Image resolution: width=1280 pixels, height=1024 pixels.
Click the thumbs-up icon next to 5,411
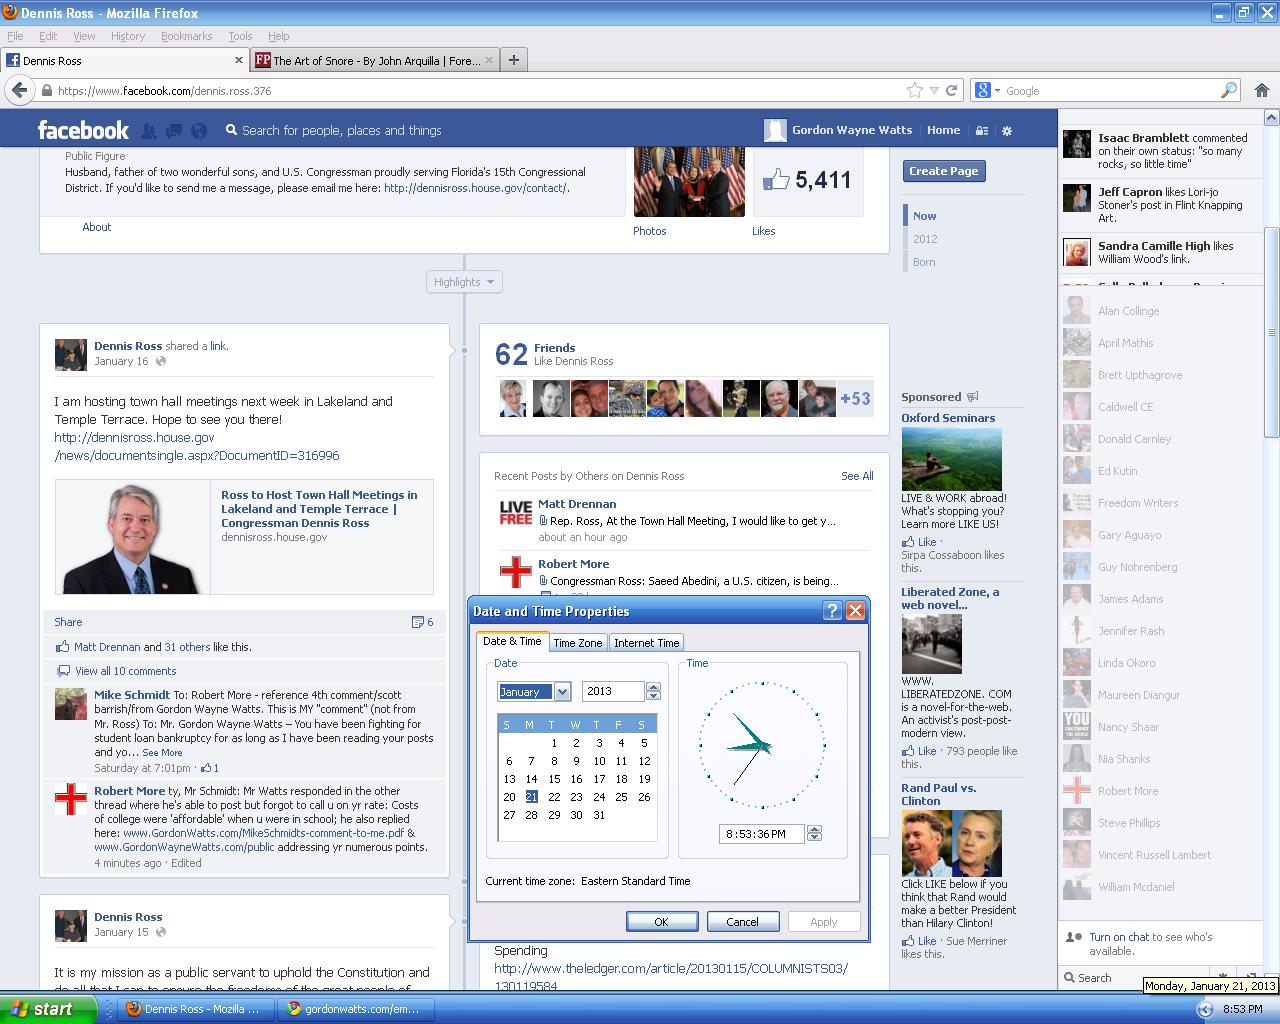(x=776, y=180)
